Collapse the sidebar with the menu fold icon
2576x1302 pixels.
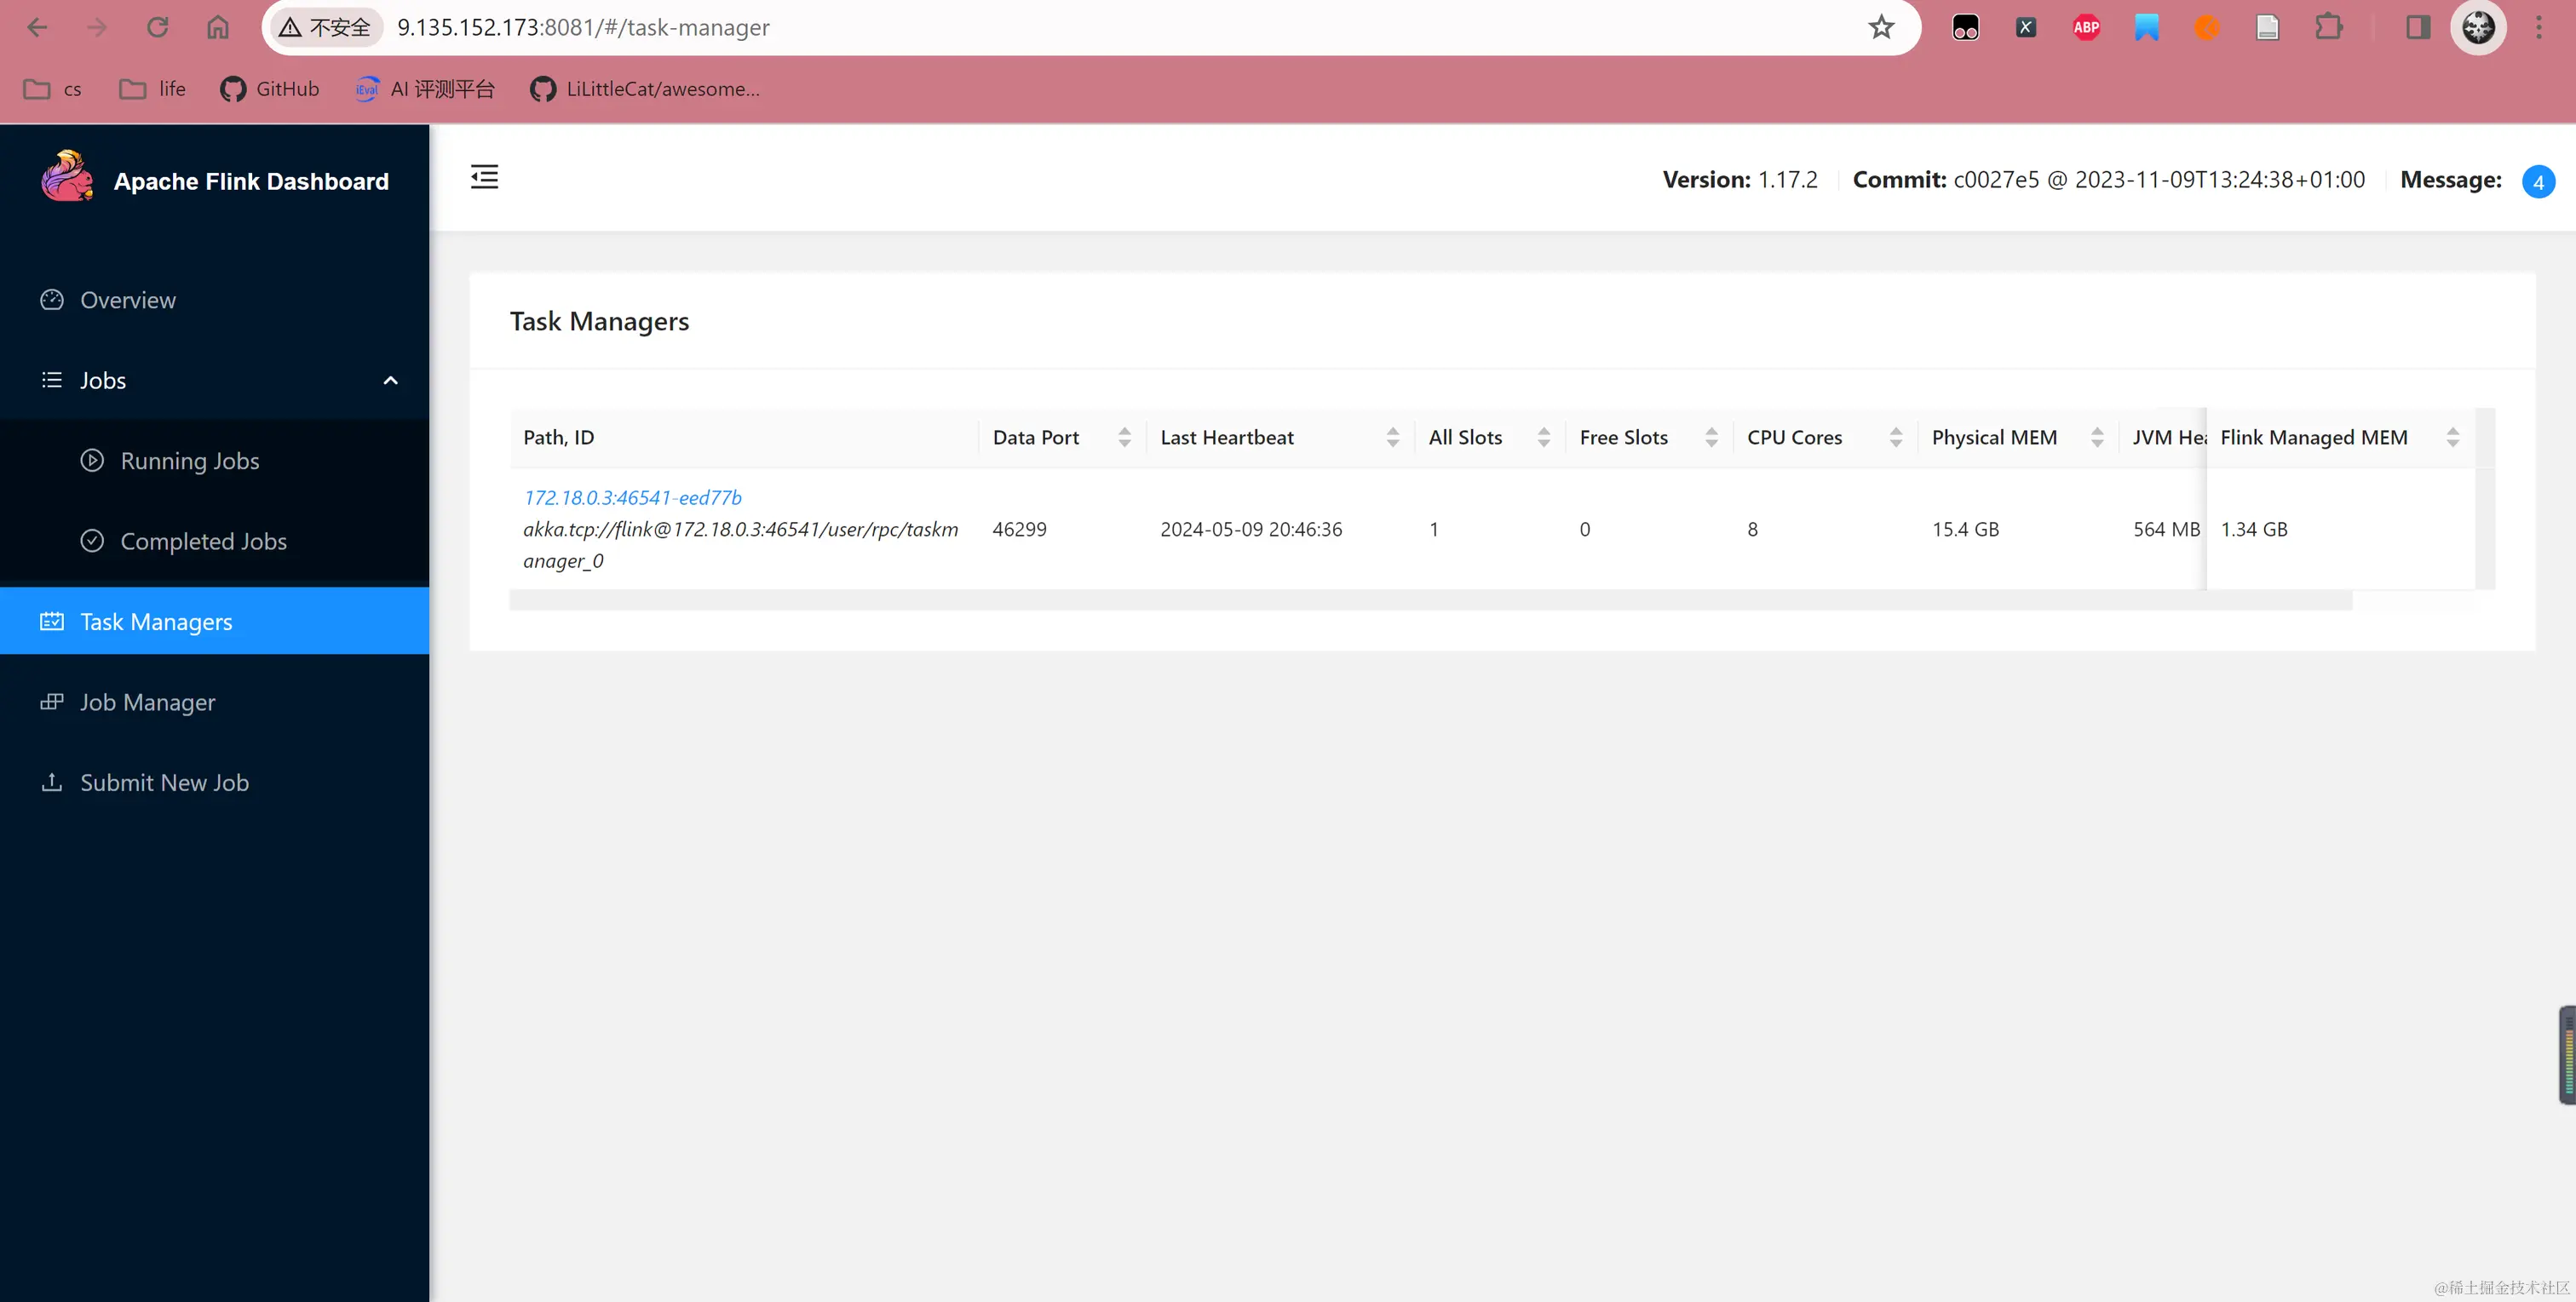[484, 177]
